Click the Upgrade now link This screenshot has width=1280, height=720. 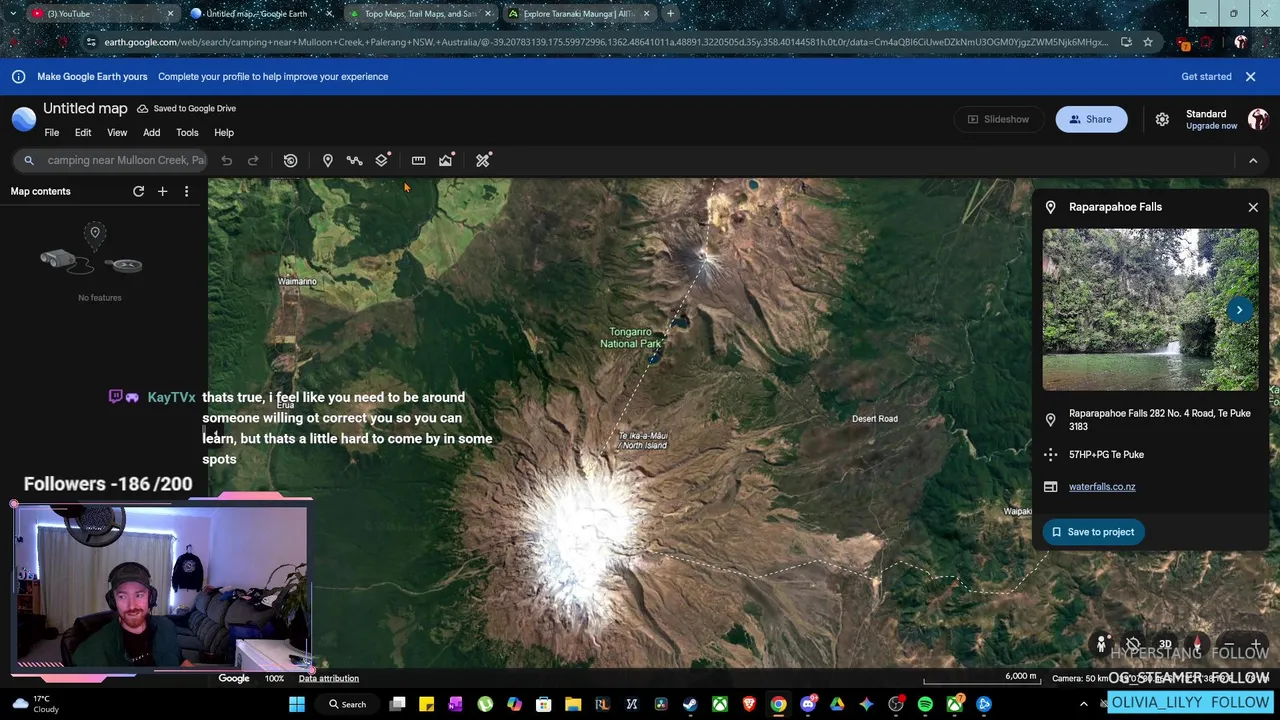coord(1212,126)
